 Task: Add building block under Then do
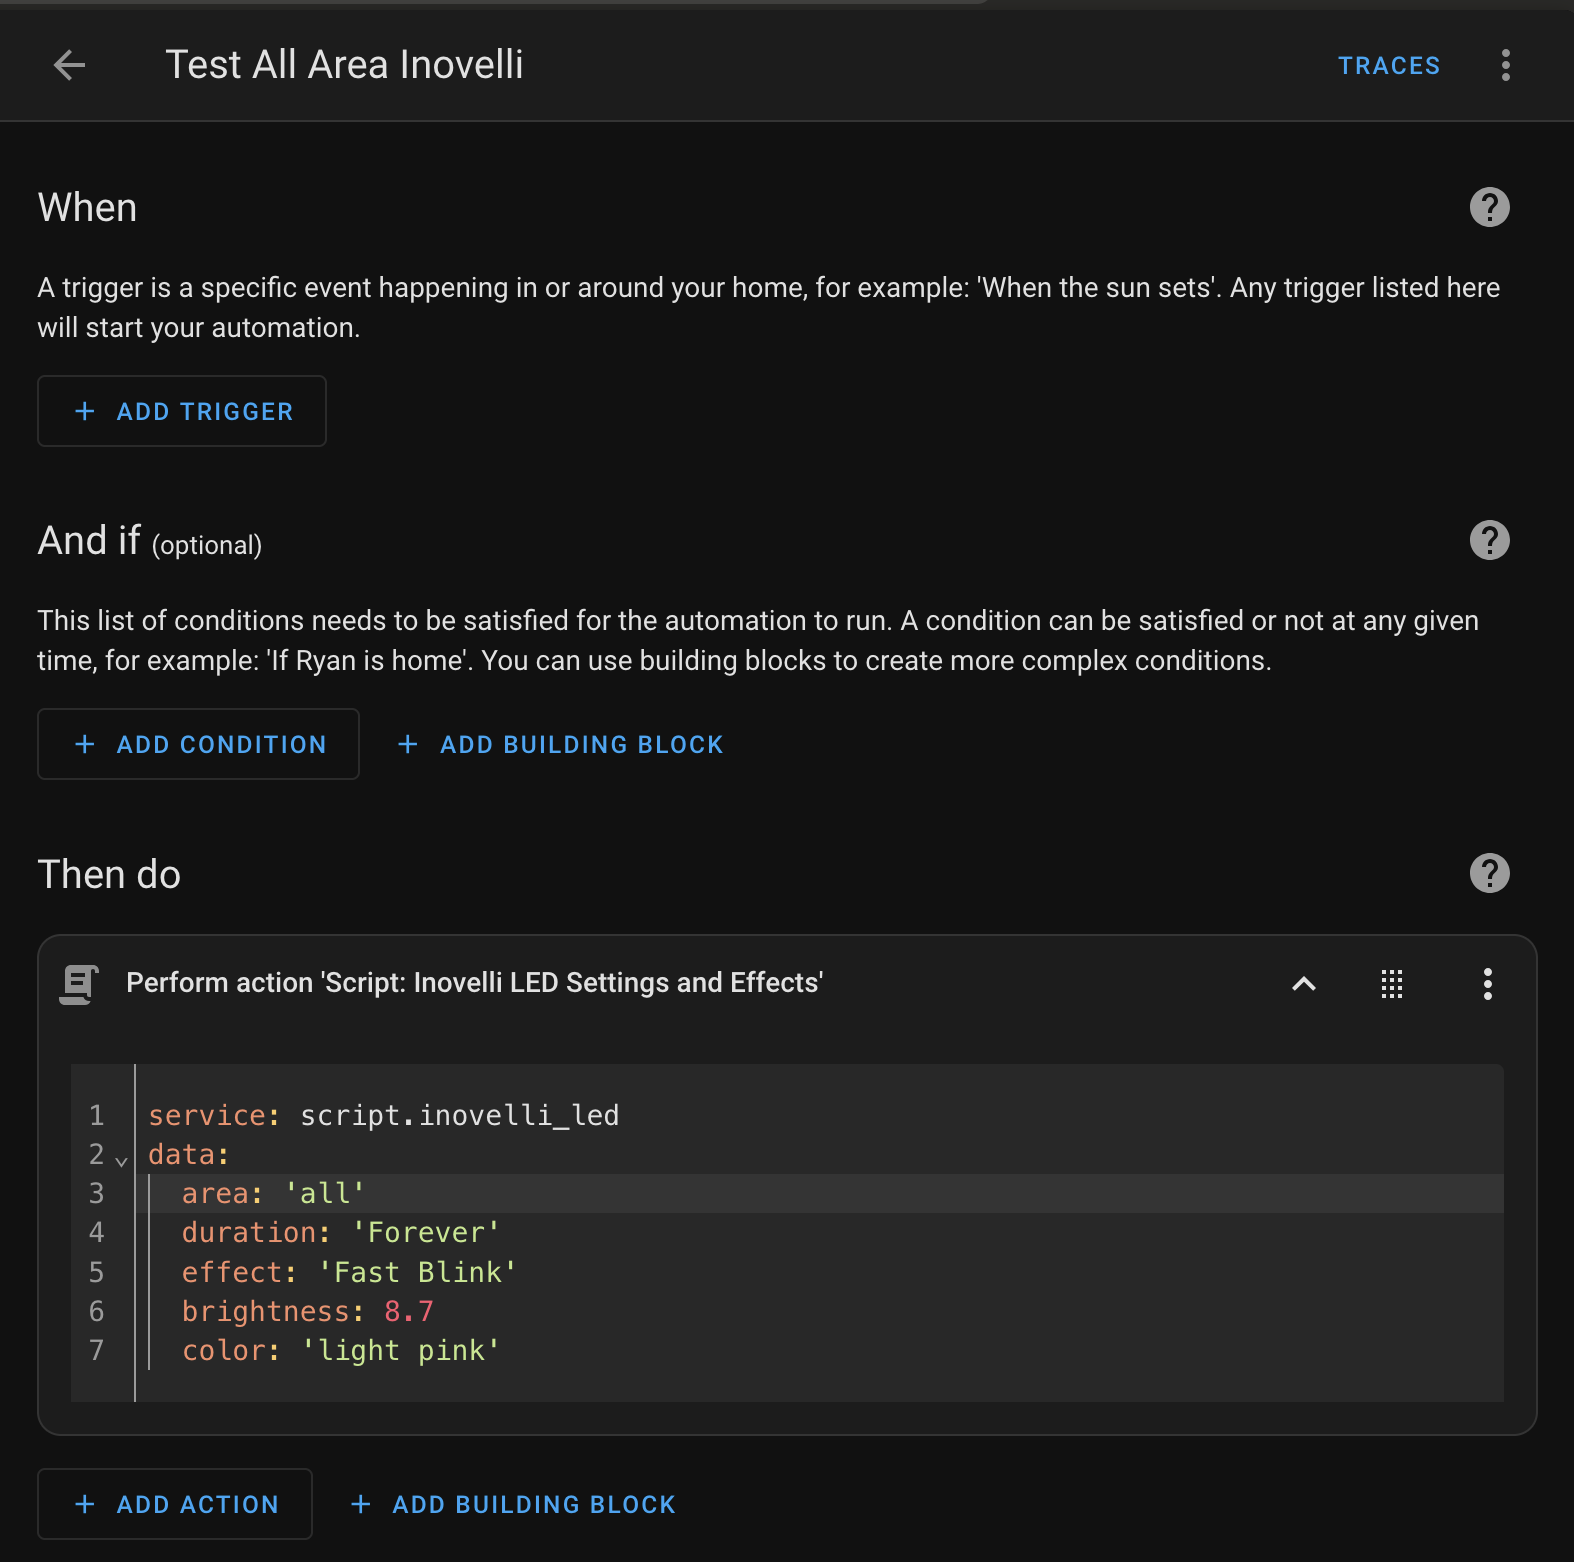[x=514, y=1504]
